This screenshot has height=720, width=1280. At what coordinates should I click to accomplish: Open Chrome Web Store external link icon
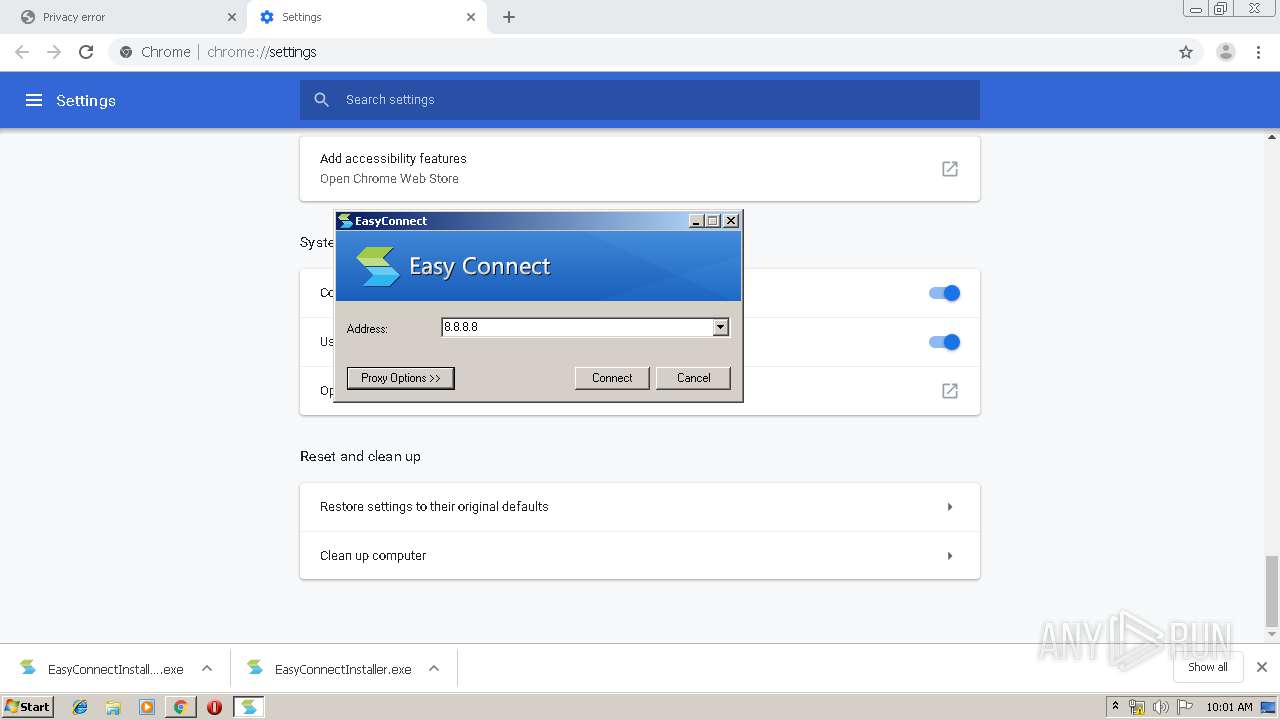coord(950,169)
